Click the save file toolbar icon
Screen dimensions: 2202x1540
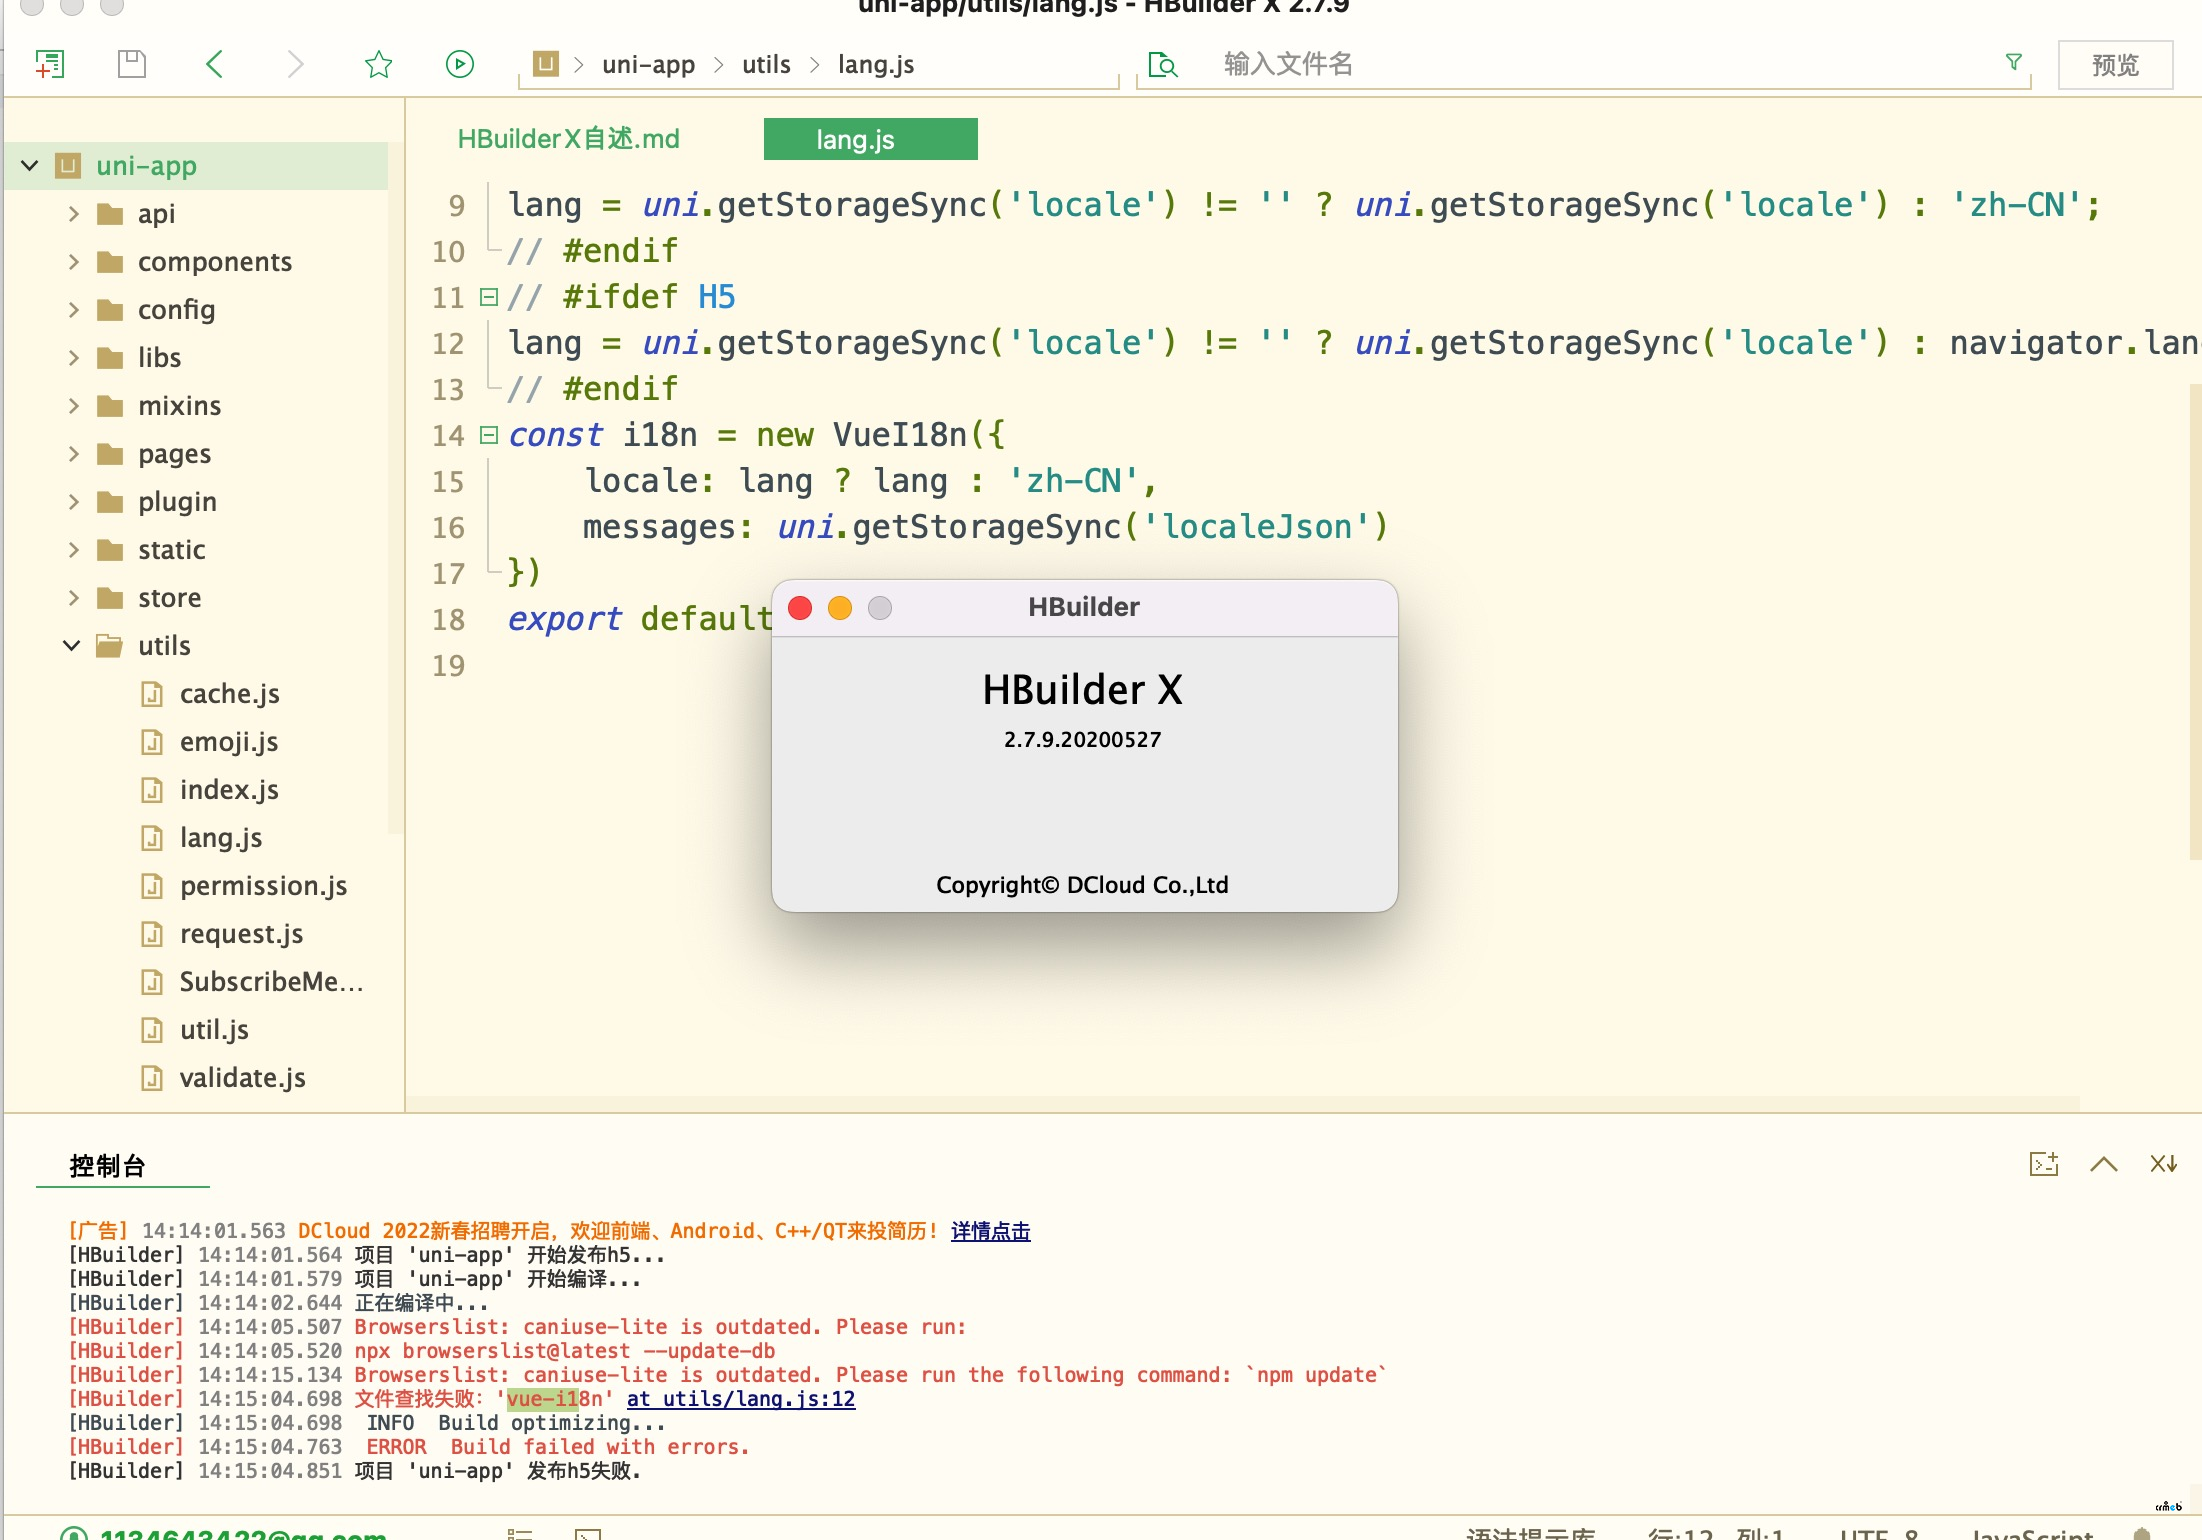click(132, 64)
